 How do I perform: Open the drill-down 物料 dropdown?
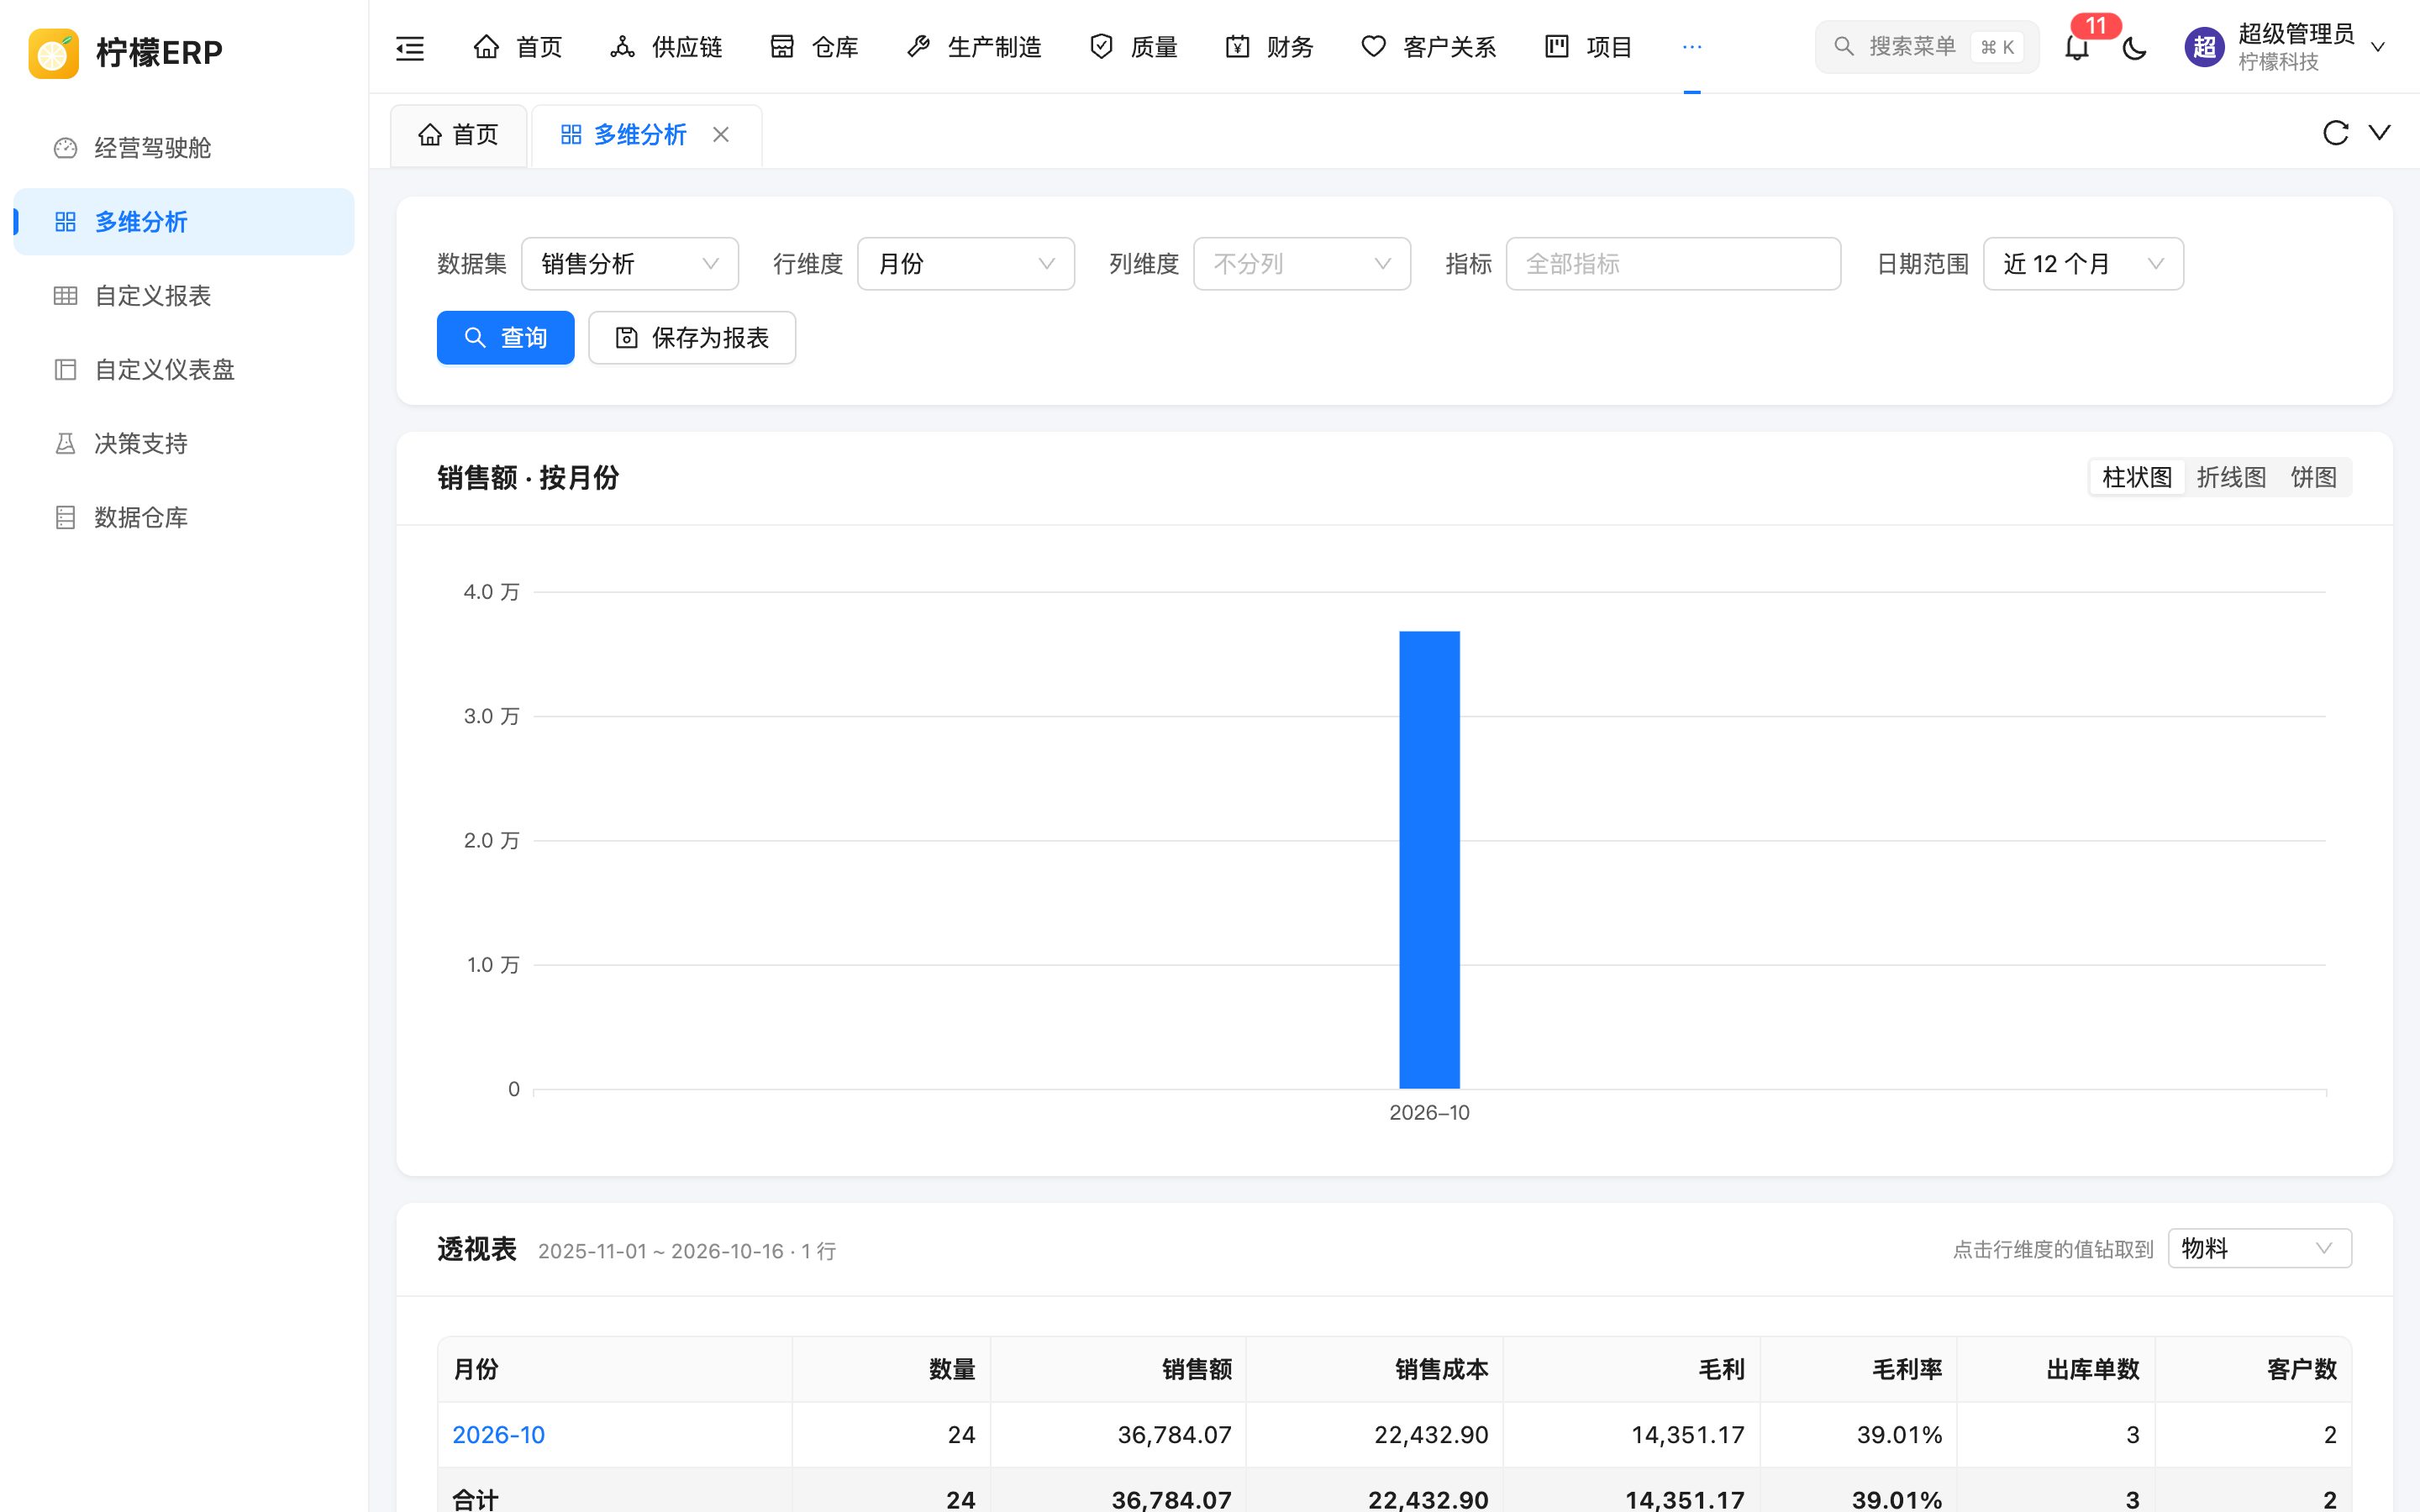point(2259,1248)
